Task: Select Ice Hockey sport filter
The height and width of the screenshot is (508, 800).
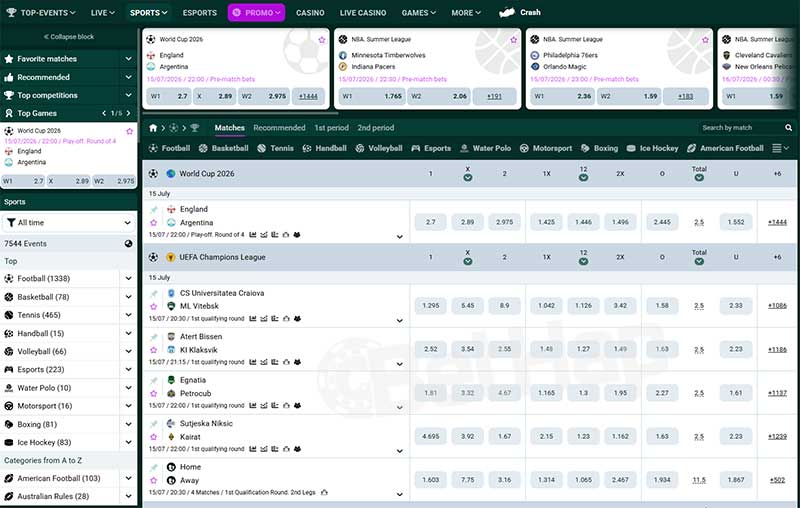Action: 652,148
